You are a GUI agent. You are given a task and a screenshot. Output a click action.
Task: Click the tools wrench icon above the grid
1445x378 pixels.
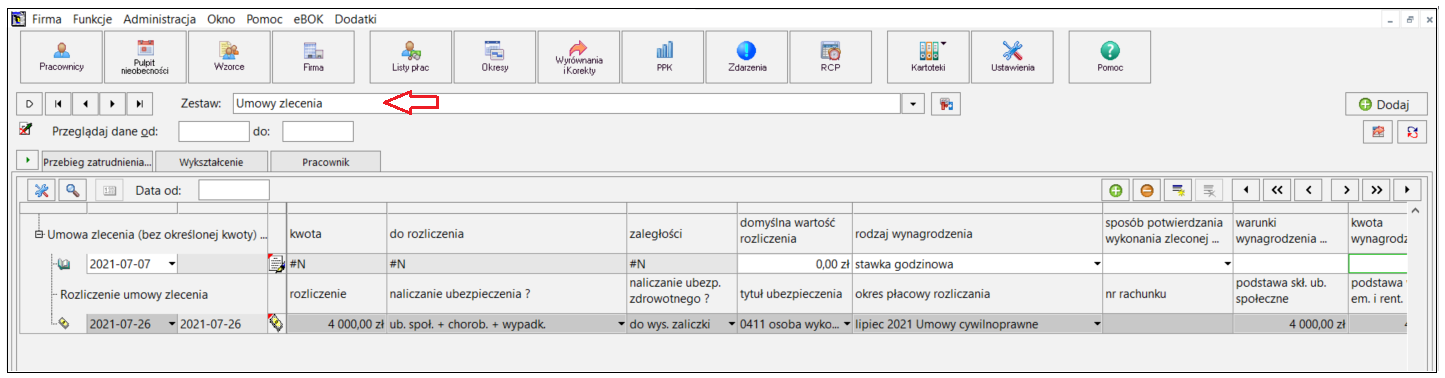point(42,189)
